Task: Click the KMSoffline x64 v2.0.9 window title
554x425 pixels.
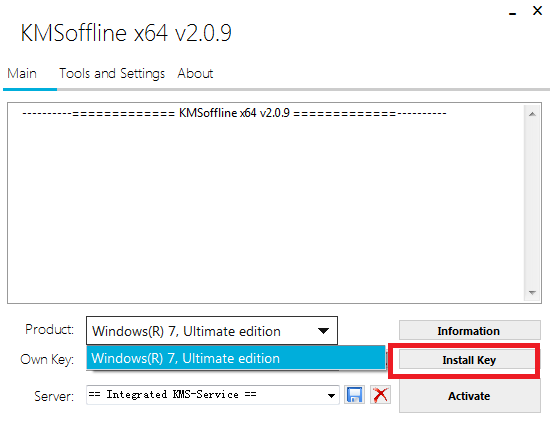Action: (x=126, y=33)
